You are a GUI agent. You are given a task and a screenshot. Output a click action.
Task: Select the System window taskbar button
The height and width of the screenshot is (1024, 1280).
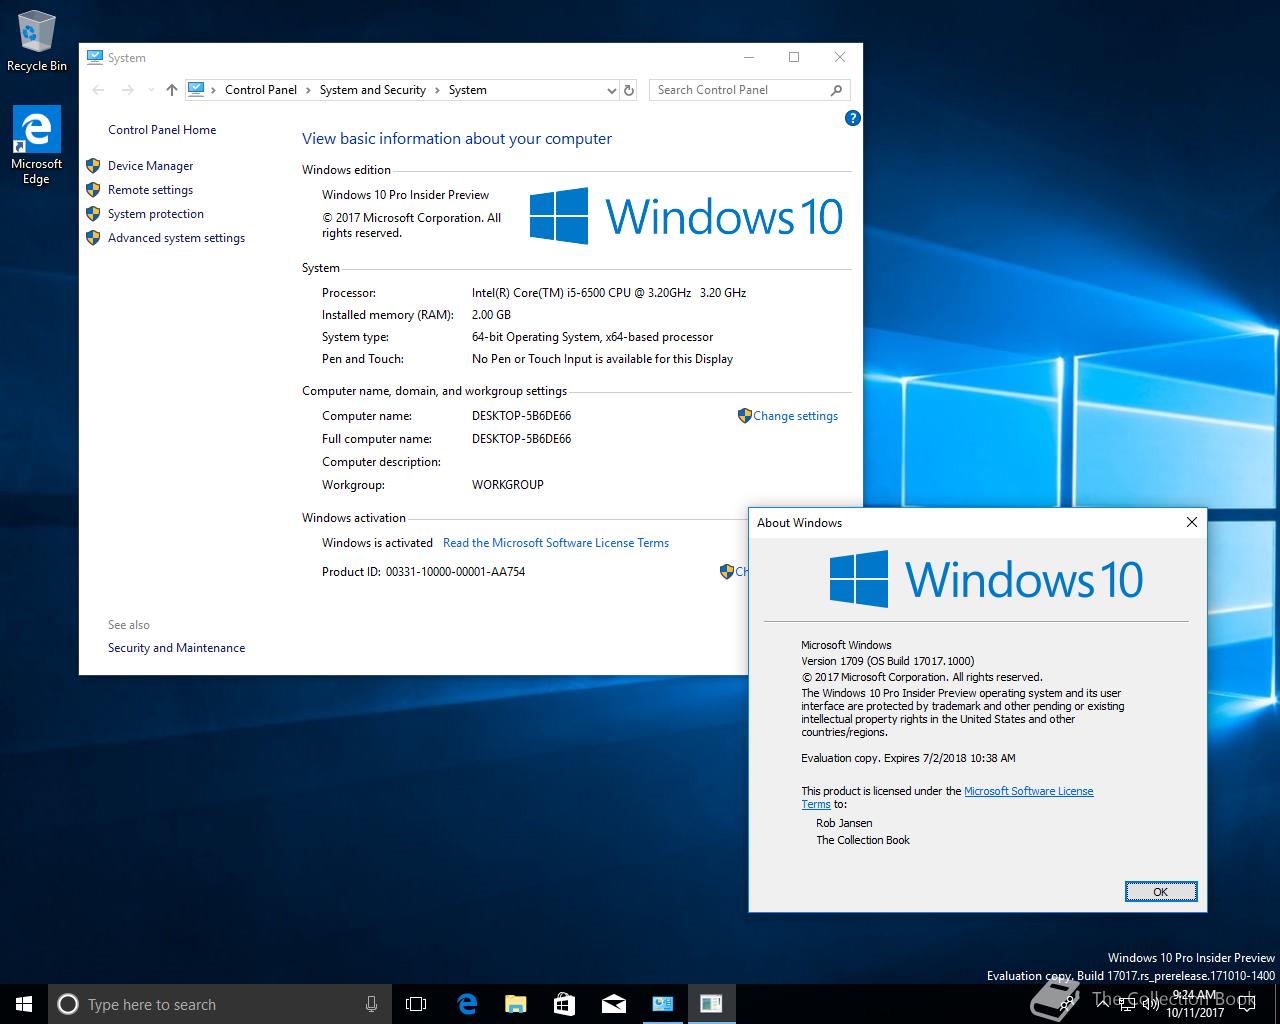[x=662, y=1004]
